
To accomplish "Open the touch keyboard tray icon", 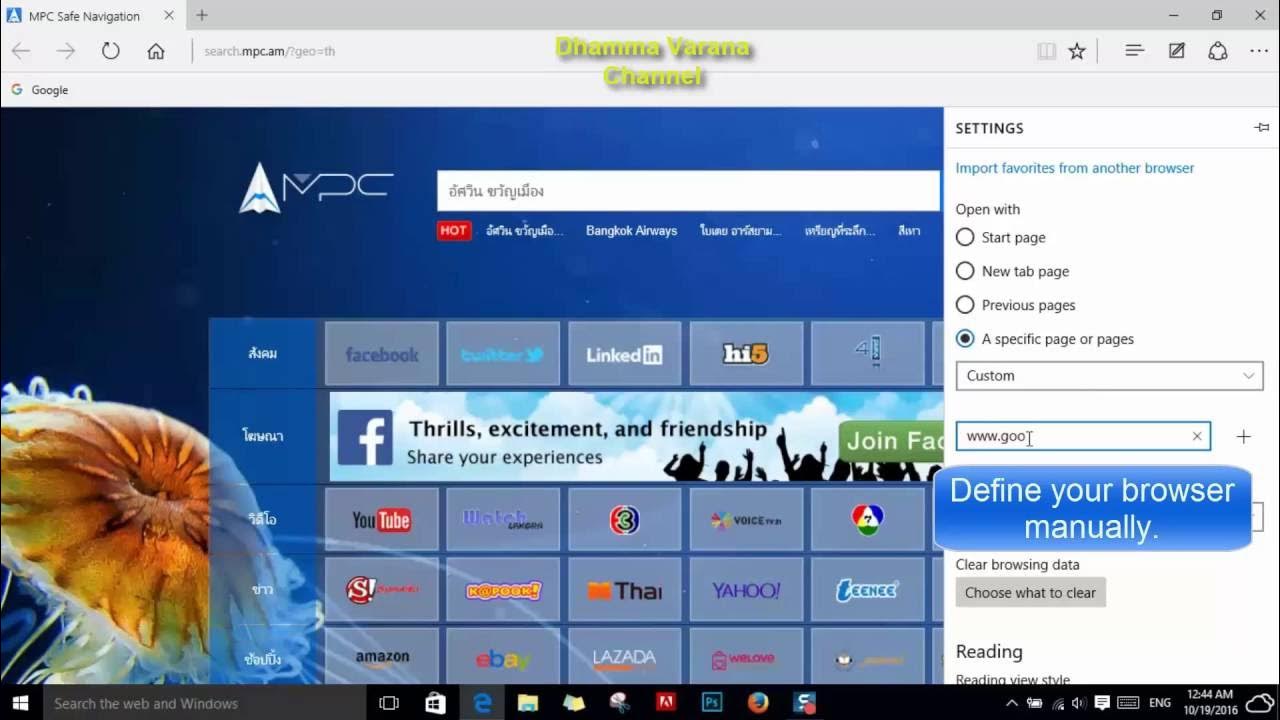I will coord(1127,703).
